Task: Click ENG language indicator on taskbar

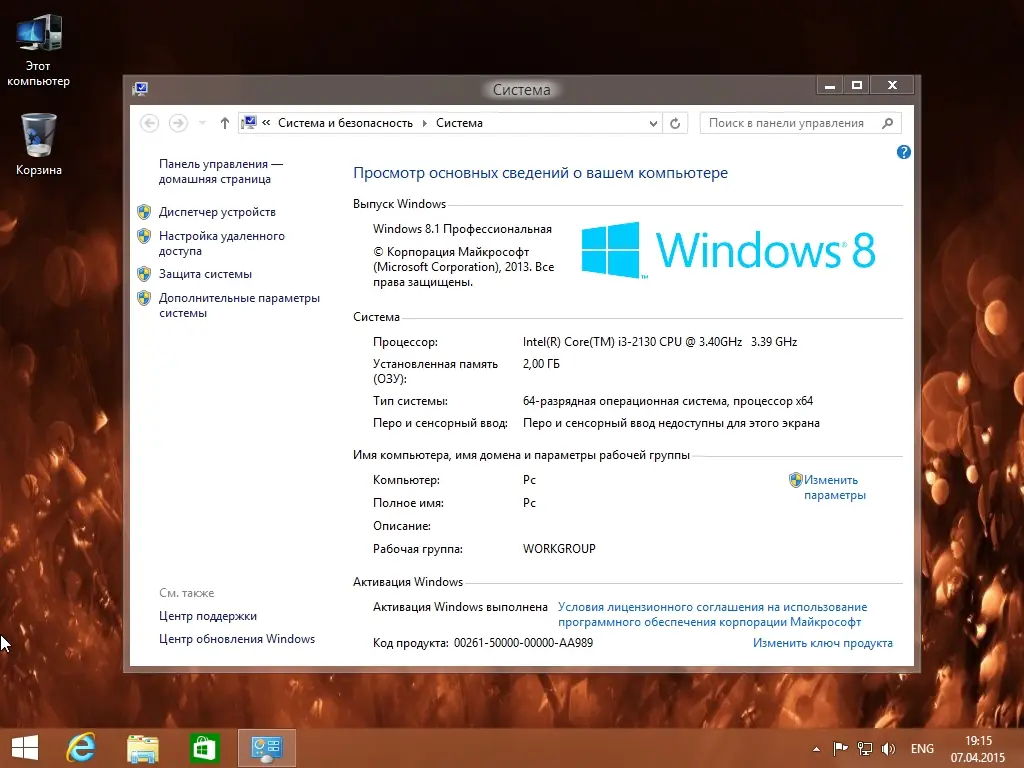Action: point(922,748)
